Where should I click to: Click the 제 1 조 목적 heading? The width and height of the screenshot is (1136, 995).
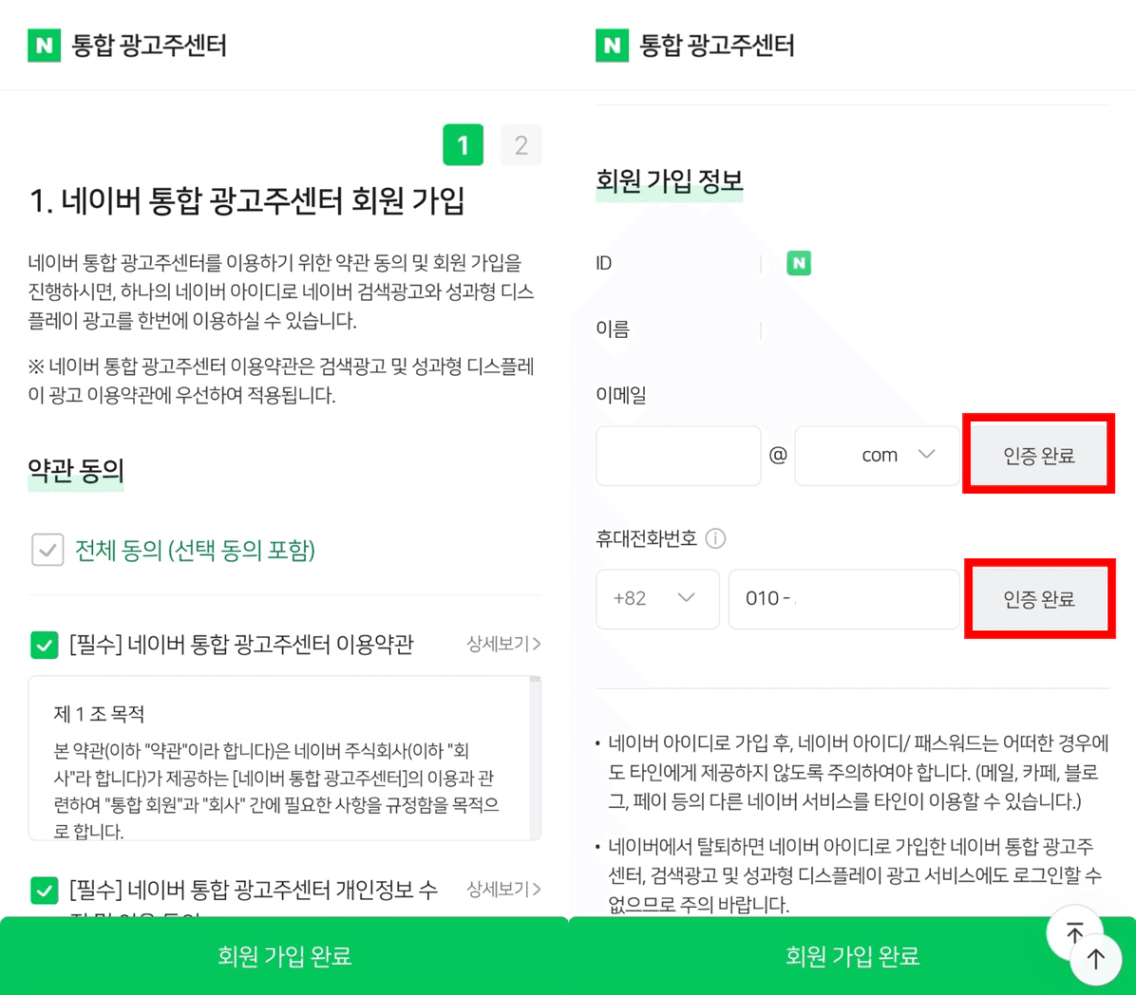click(x=99, y=715)
